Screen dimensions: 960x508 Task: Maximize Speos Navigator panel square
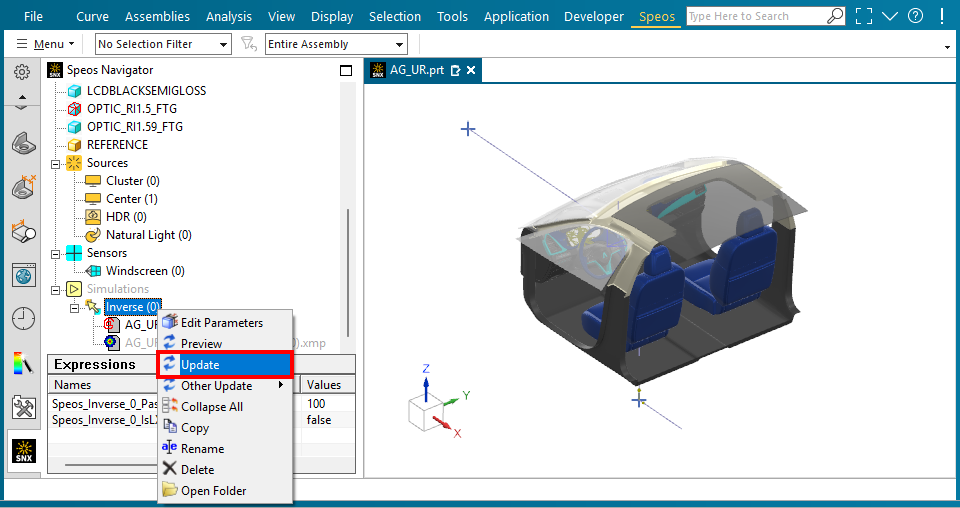click(346, 70)
